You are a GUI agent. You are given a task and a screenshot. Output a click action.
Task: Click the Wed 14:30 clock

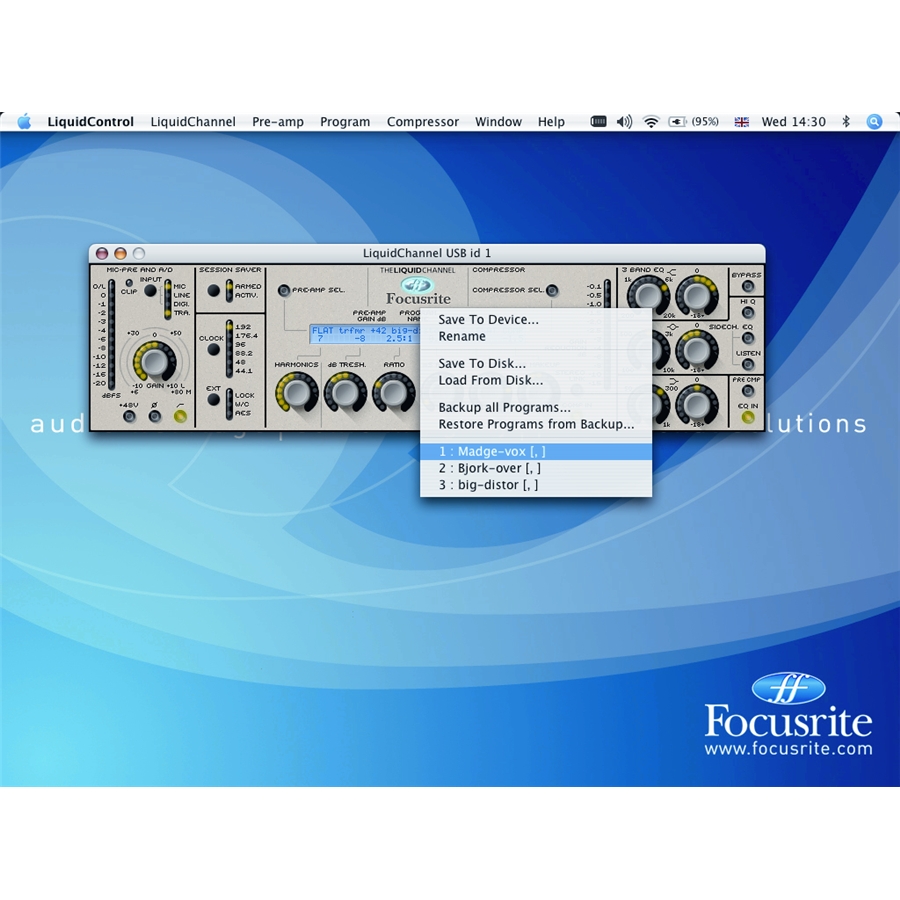[x=793, y=122]
